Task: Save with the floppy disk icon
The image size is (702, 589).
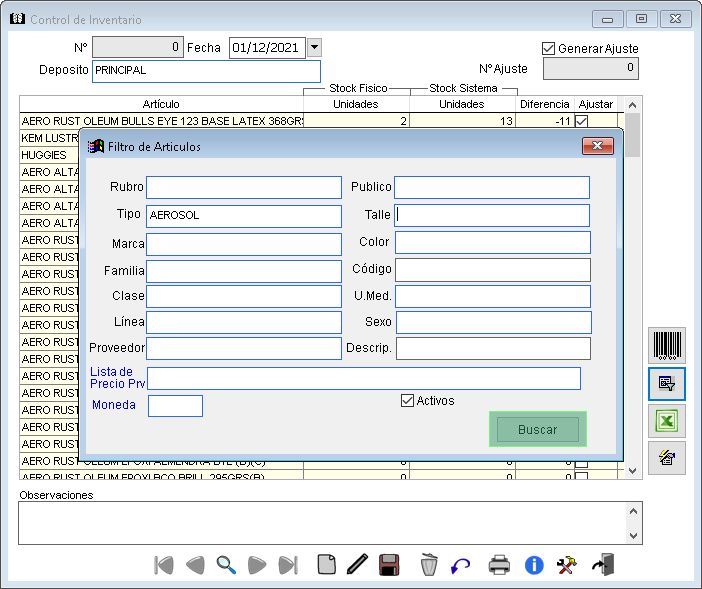Action: pyautogui.click(x=389, y=565)
